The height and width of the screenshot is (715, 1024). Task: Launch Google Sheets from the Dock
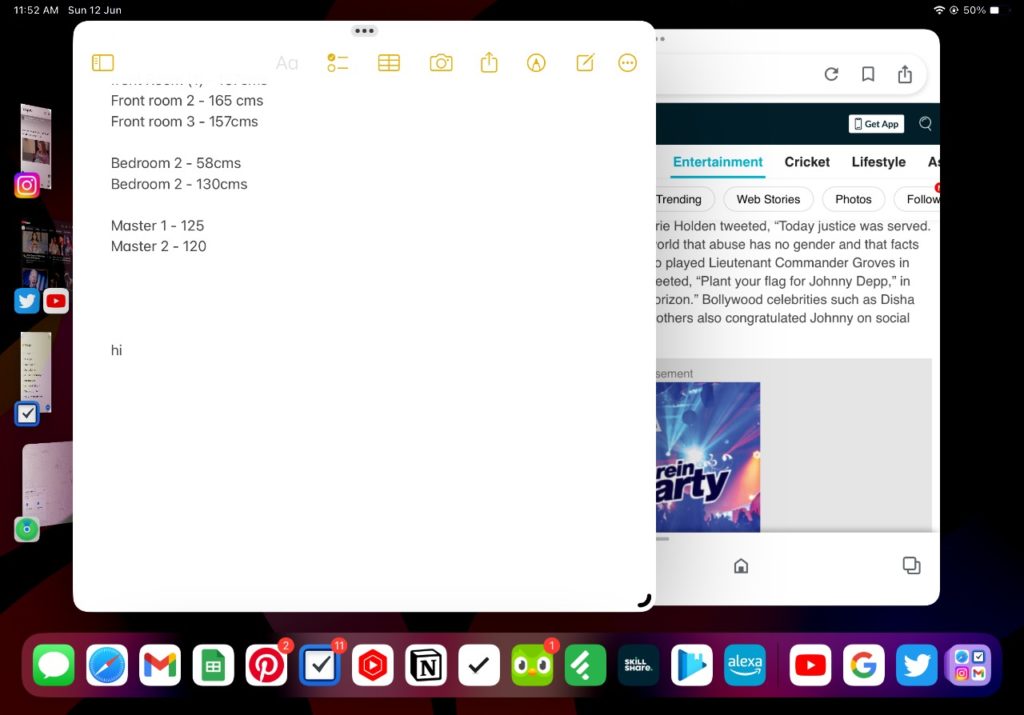214,665
